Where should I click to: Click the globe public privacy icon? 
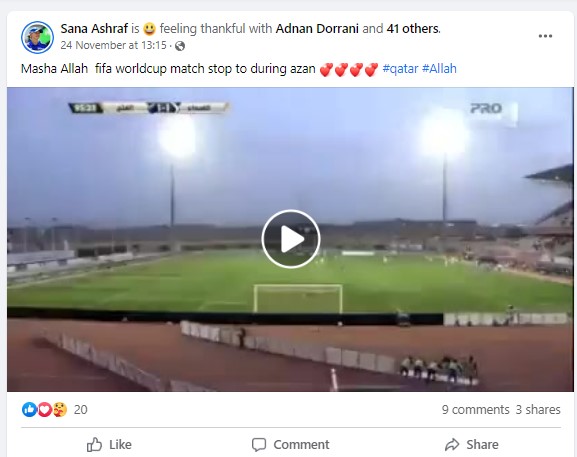click(x=180, y=46)
